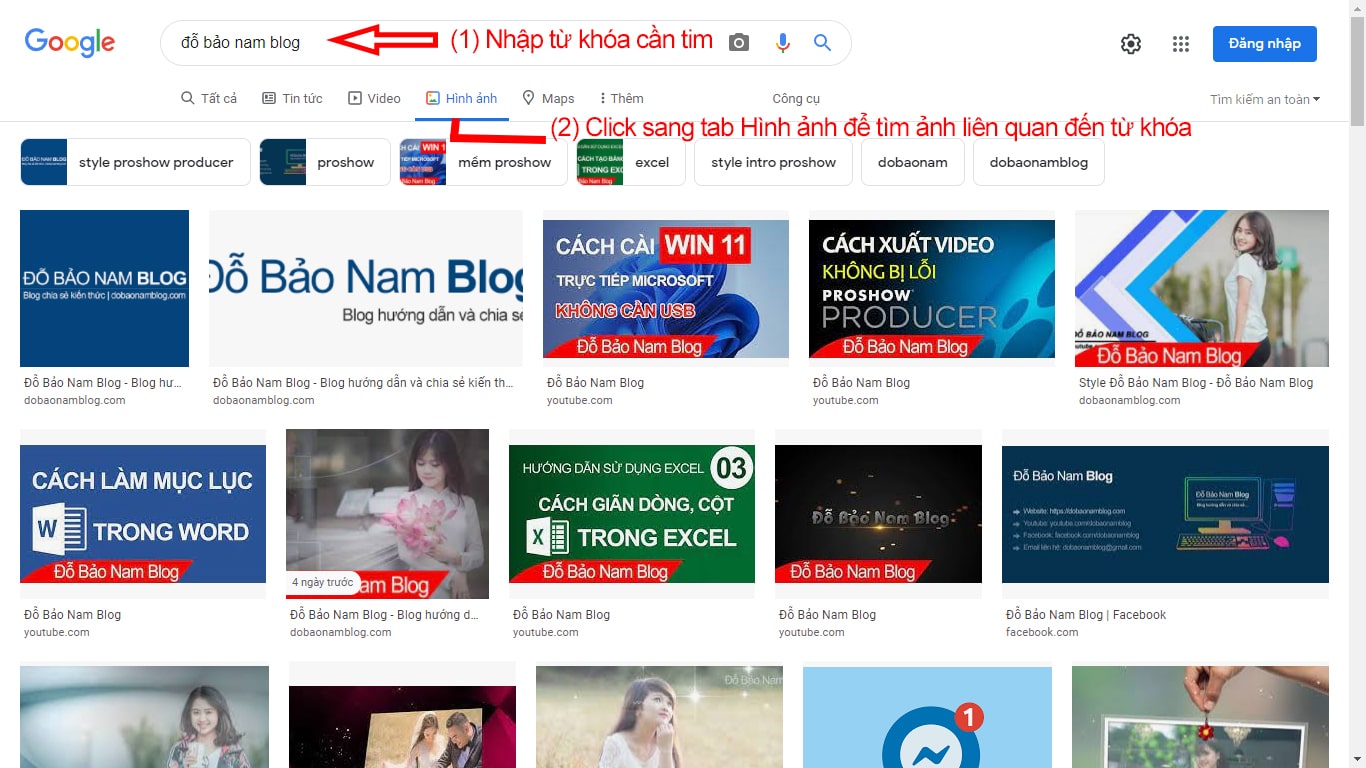1366x768 pixels.
Task: Open the Cách xuất video Proshow thumbnail
Action: coord(932,289)
